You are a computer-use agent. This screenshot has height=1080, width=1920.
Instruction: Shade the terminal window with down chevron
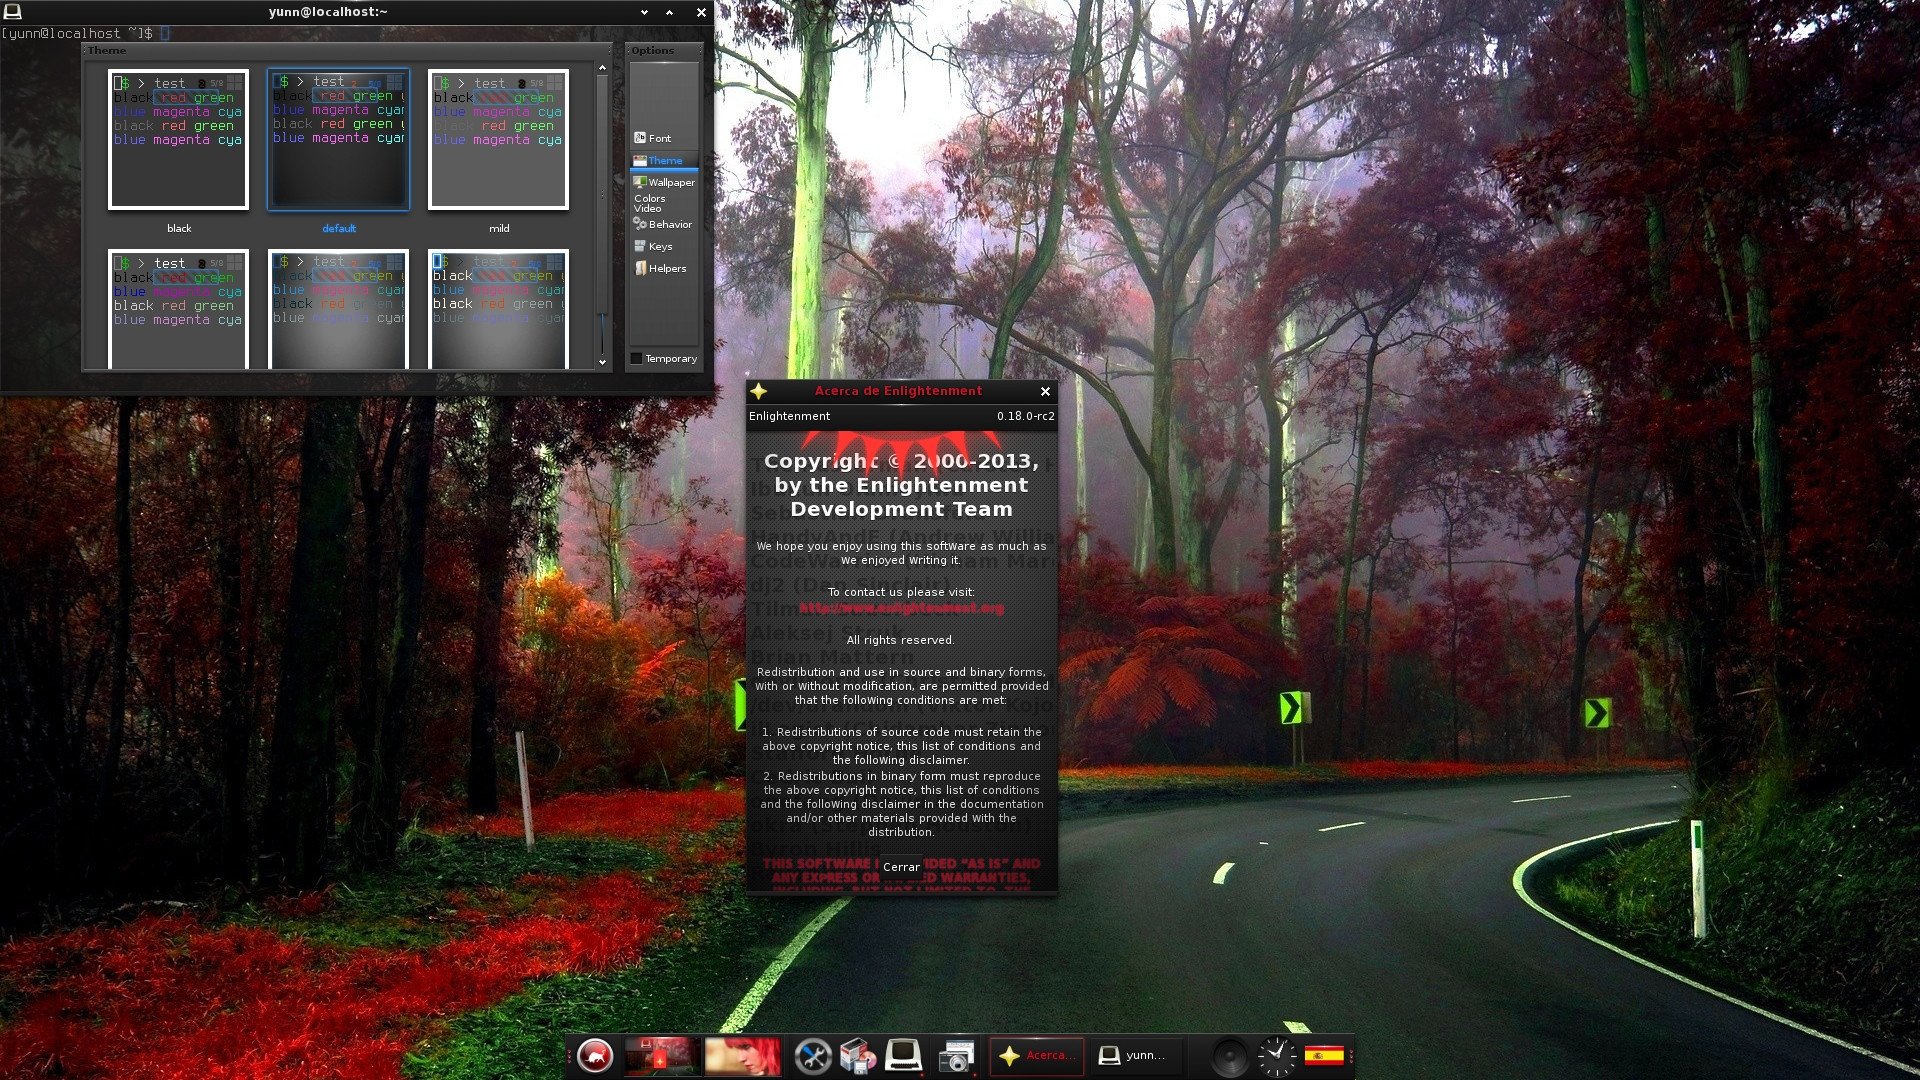pyautogui.click(x=644, y=12)
